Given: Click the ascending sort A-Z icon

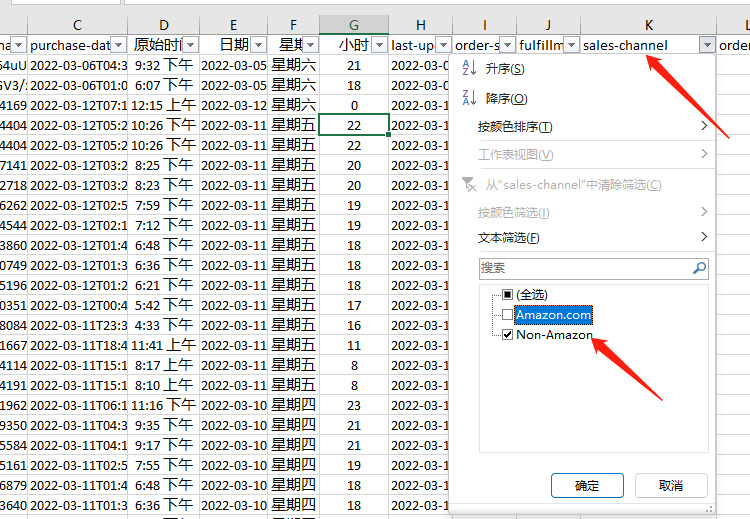Looking at the screenshot, I should [469, 68].
